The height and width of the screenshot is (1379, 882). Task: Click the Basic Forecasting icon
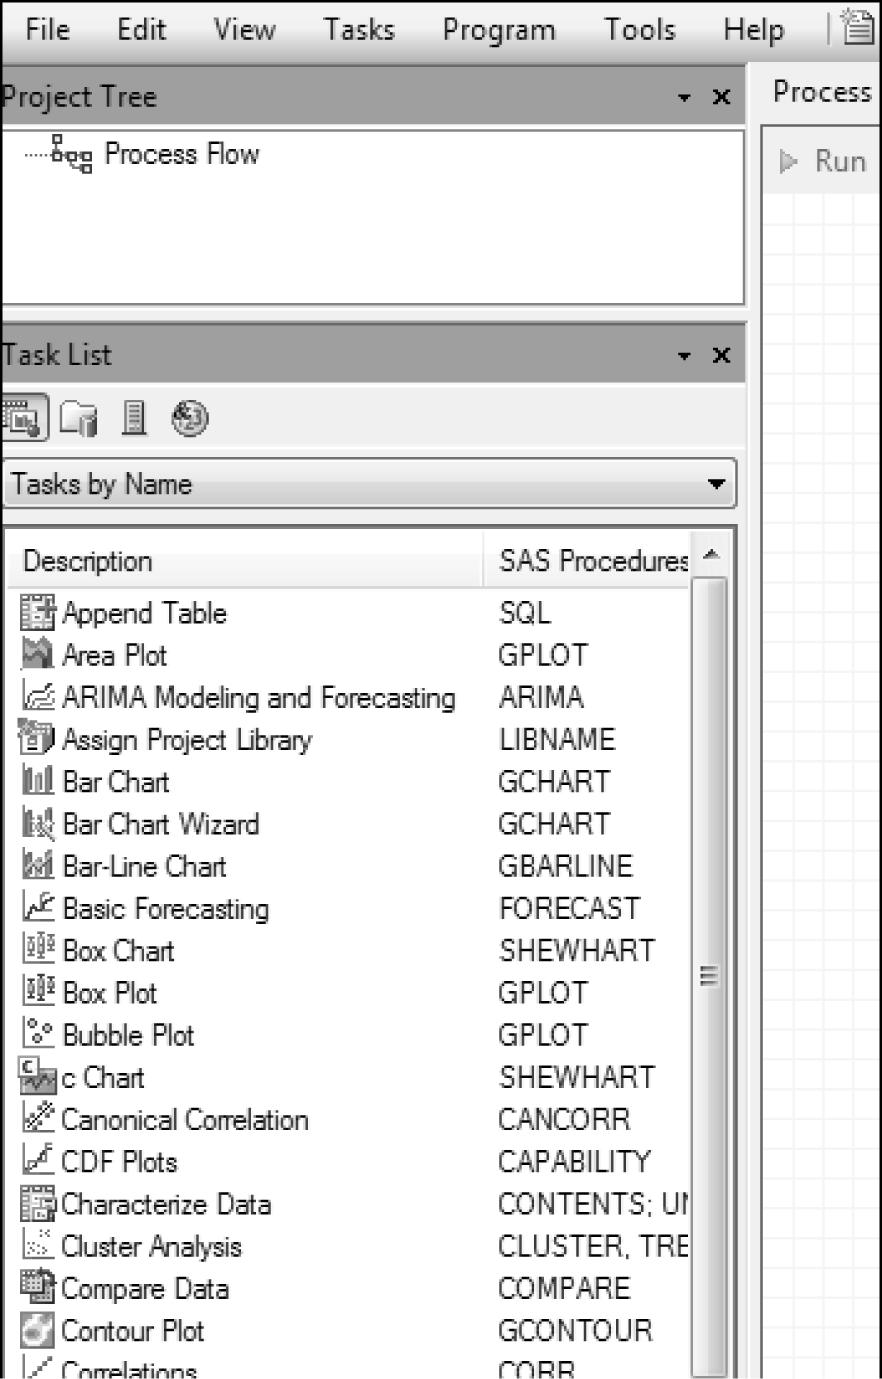(x=38, y=908)
